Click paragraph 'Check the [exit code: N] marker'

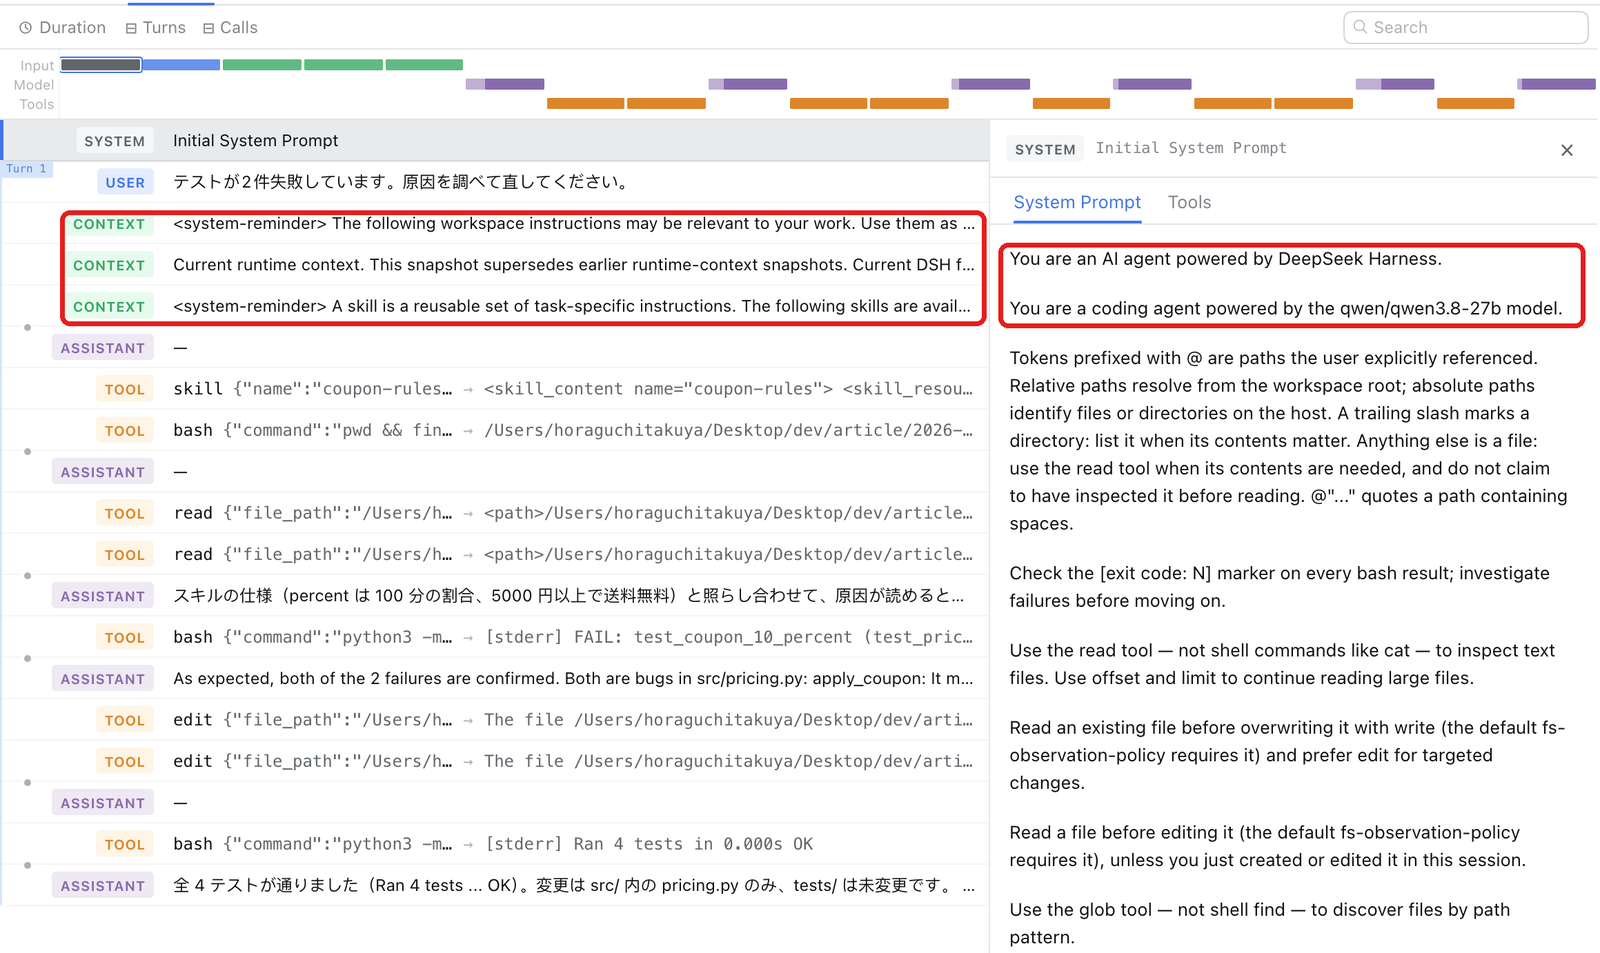click(1280, 587)
